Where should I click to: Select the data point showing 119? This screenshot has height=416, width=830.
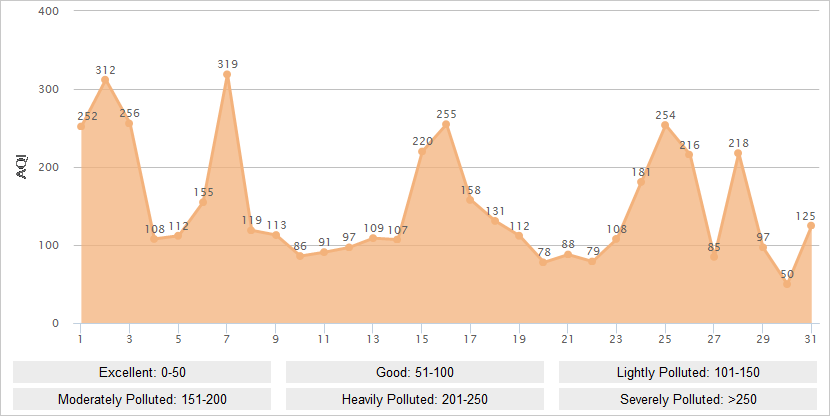pyautogui.click(x=251, y=230)
